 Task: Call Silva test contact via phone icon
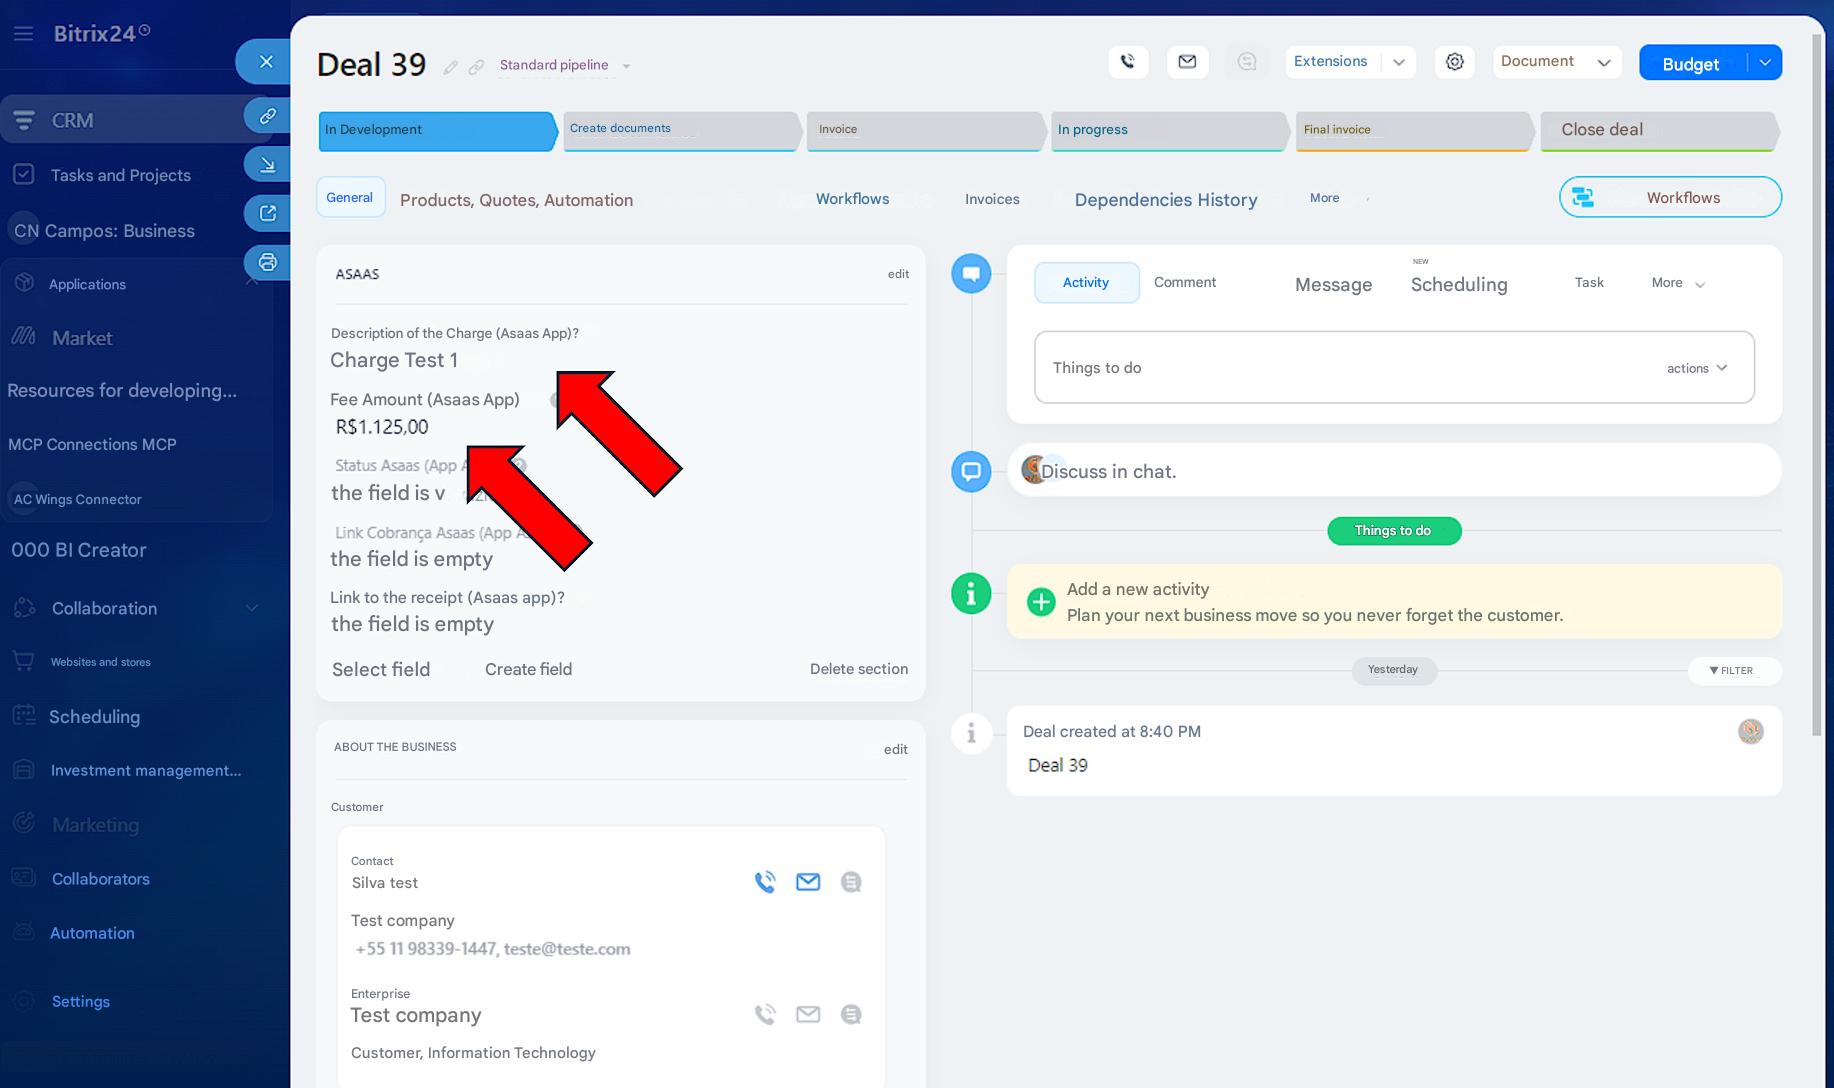click(x=765, y=882)
